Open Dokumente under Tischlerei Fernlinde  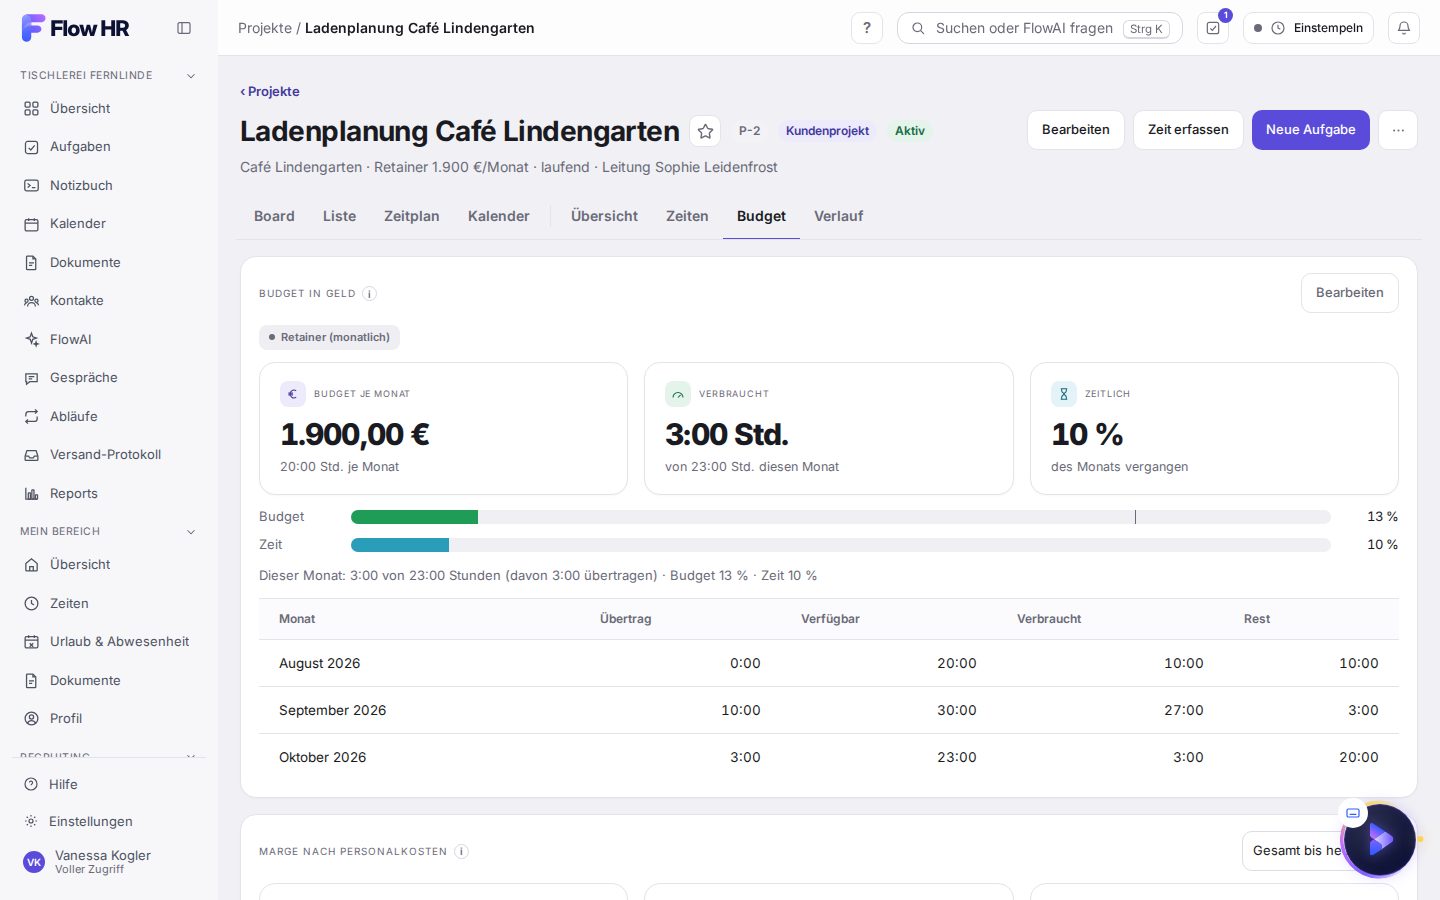(109, 262)
